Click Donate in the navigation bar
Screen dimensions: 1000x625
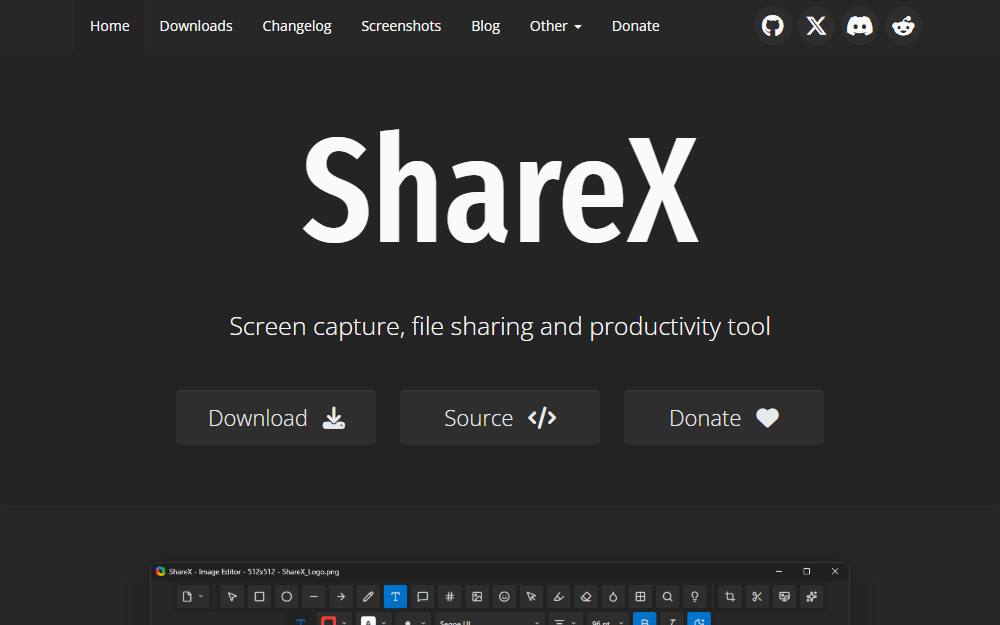(635, 26)
